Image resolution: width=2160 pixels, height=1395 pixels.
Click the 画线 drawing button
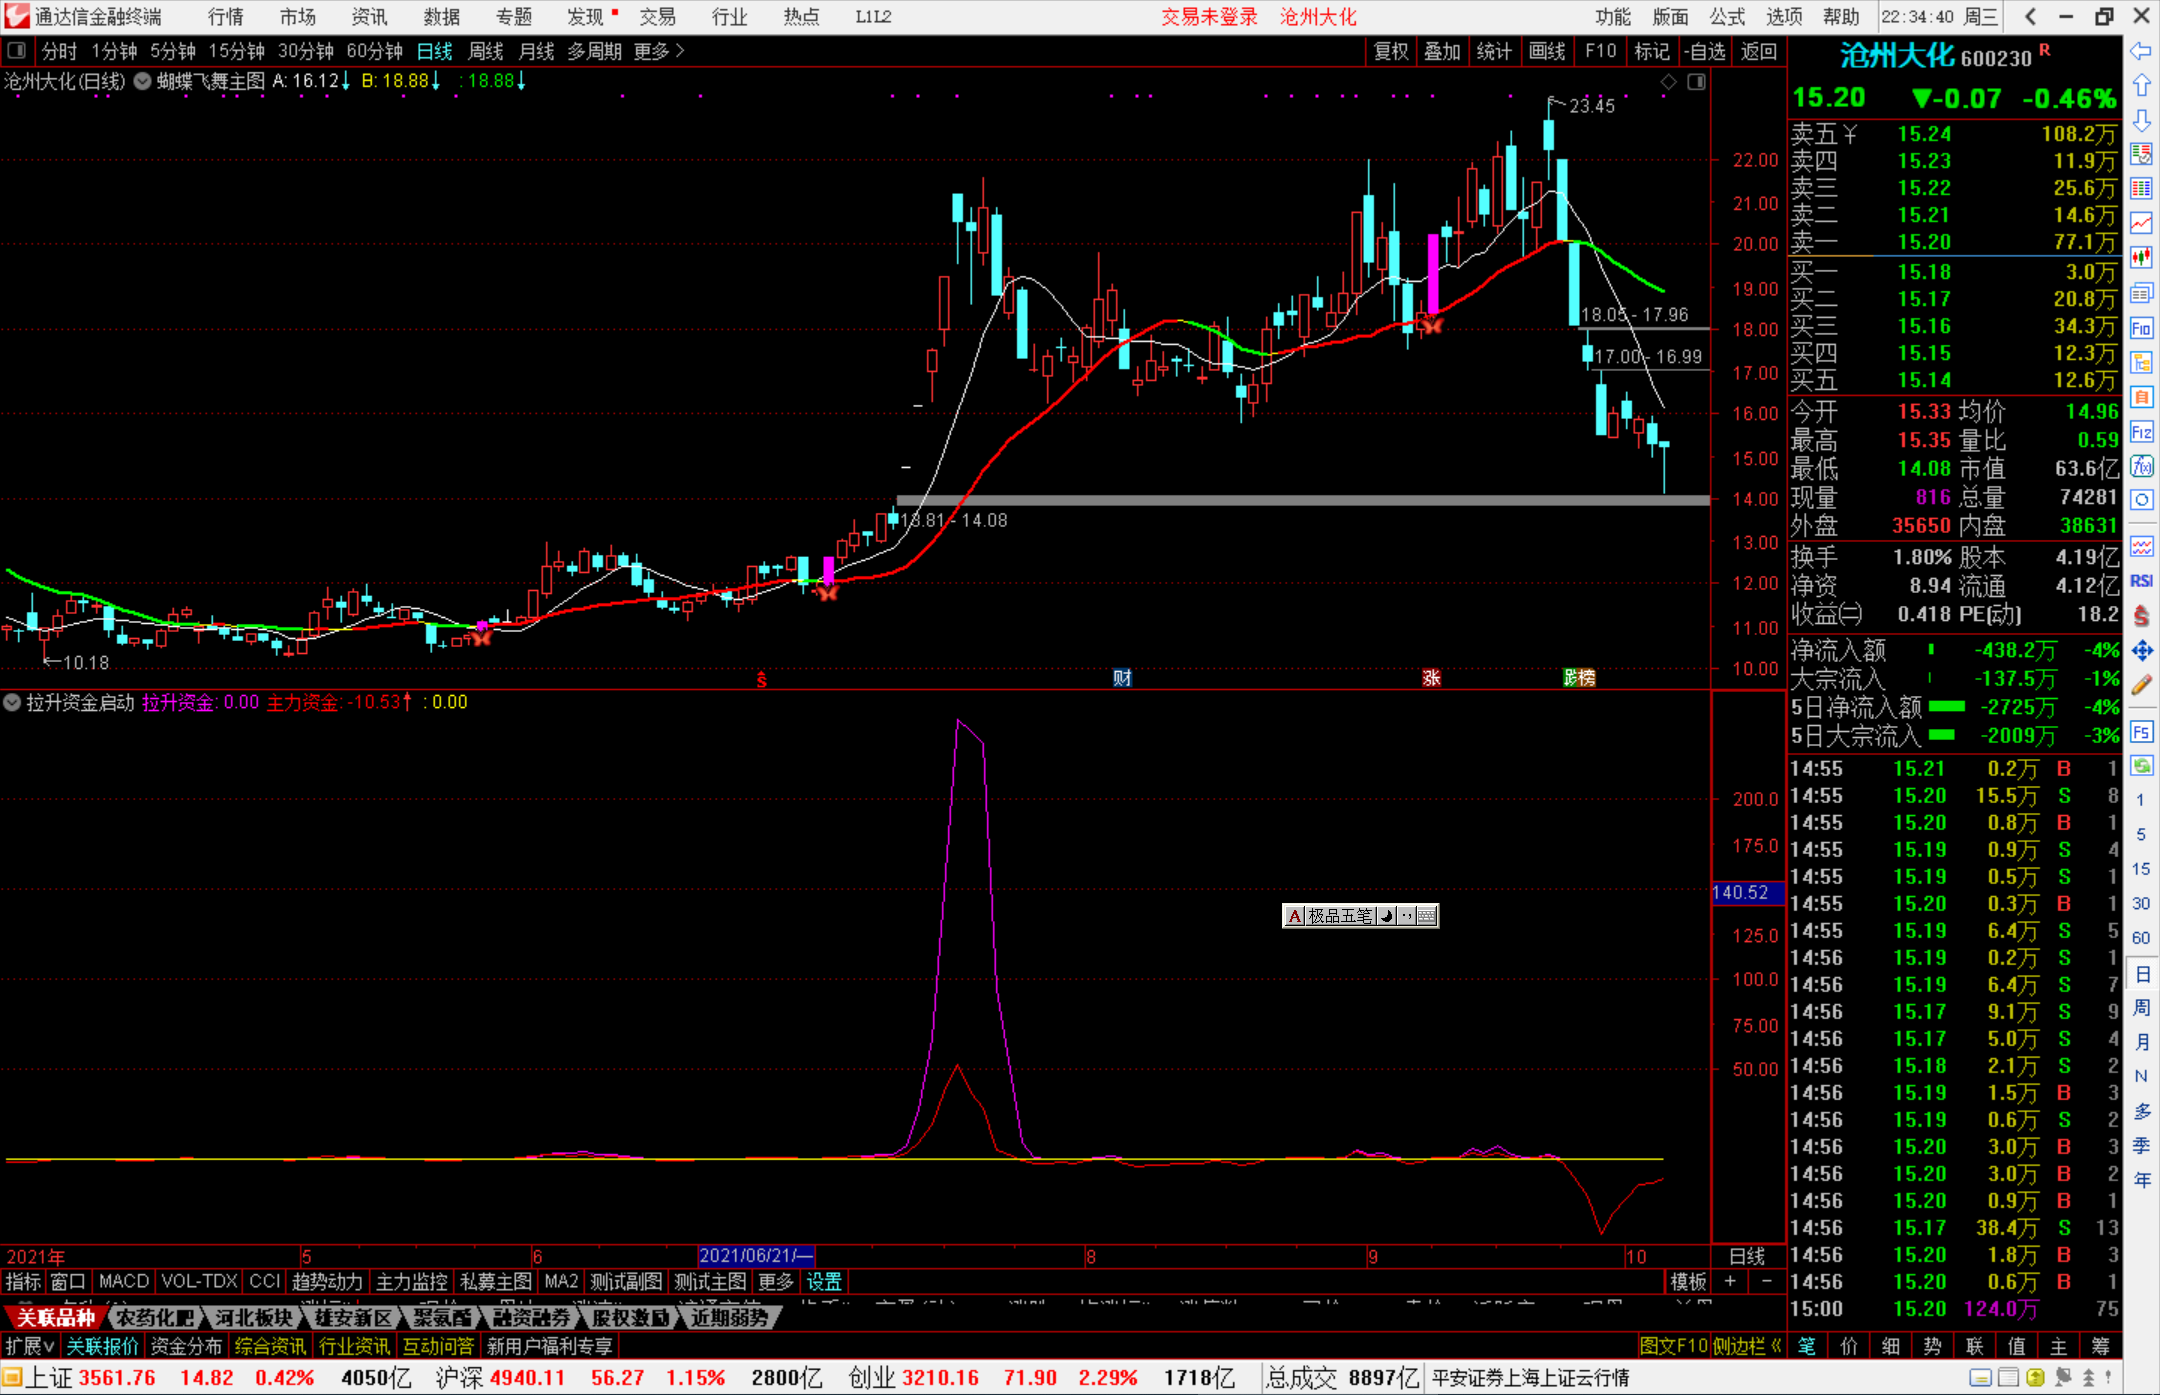(1546, 51)
